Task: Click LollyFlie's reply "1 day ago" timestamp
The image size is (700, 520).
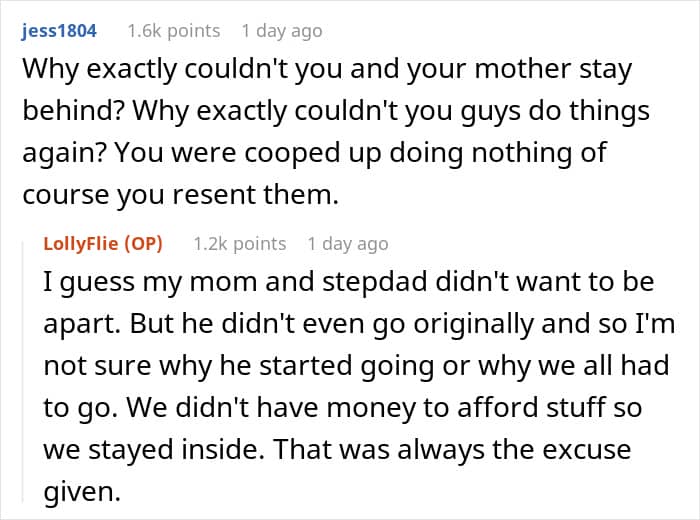Action: click(x=348, y=244)
